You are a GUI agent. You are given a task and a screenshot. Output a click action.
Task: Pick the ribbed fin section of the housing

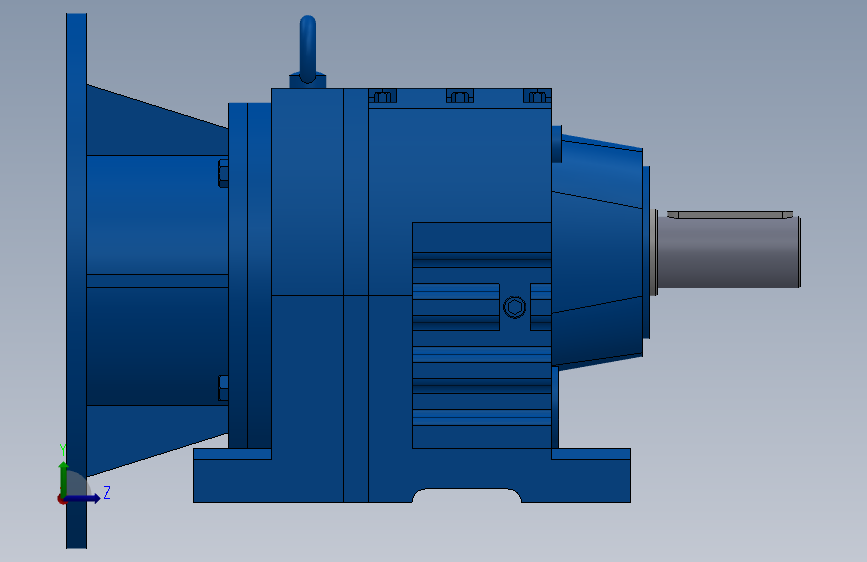[x=482, y=335]
